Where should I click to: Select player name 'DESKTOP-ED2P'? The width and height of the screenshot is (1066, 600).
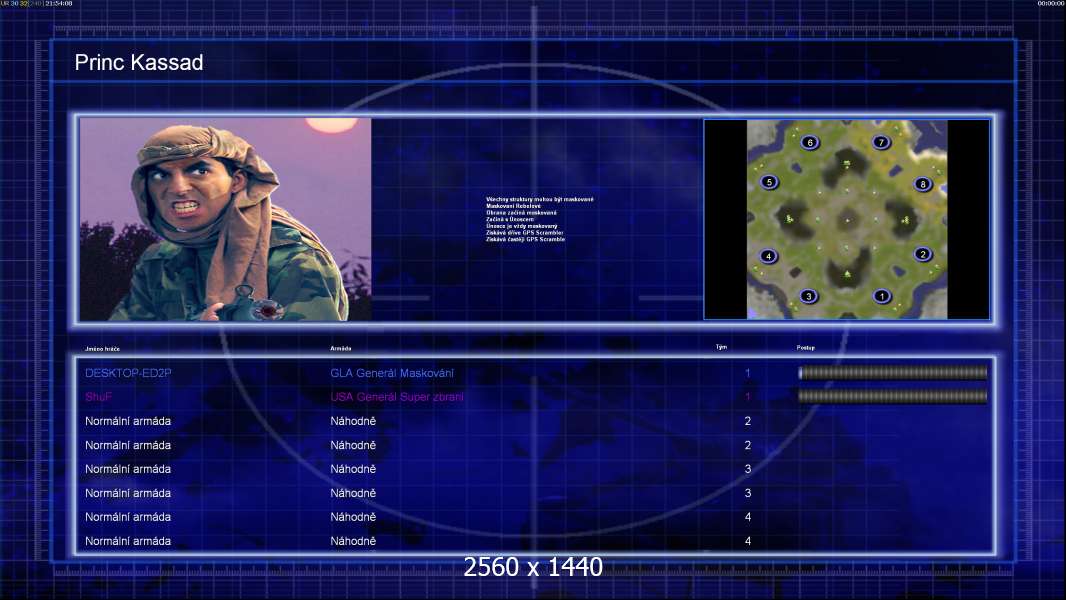point(128,373)
